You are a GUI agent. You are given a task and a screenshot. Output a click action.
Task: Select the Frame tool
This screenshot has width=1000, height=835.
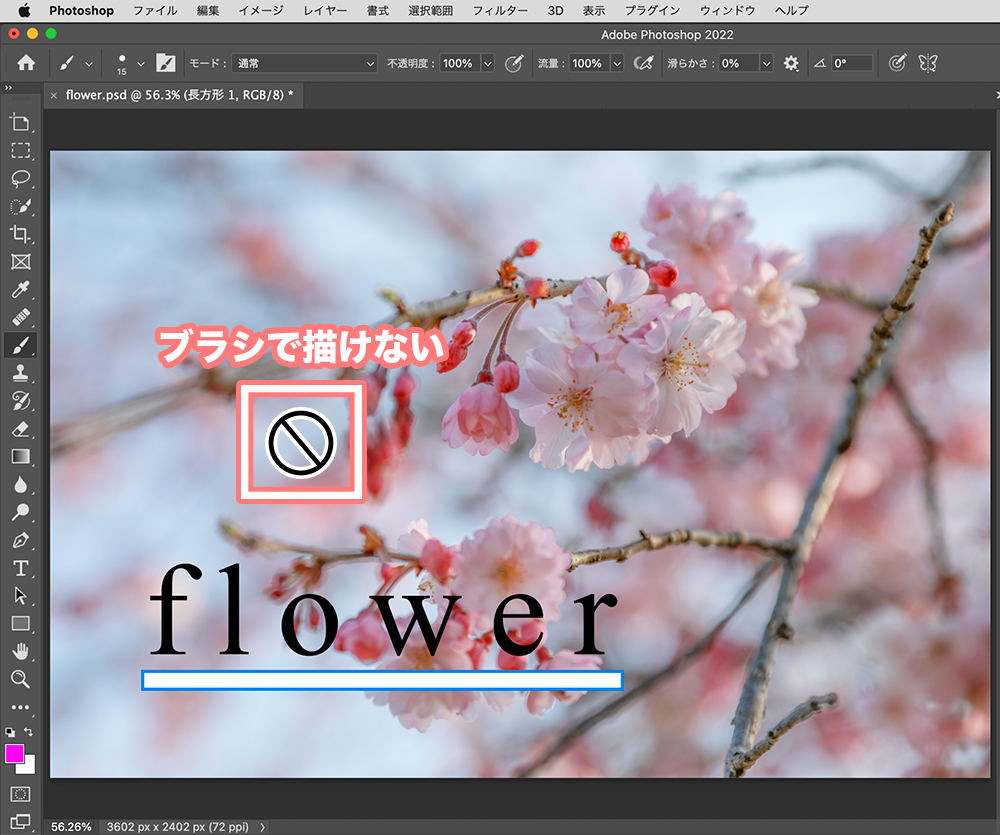point(20,262)
